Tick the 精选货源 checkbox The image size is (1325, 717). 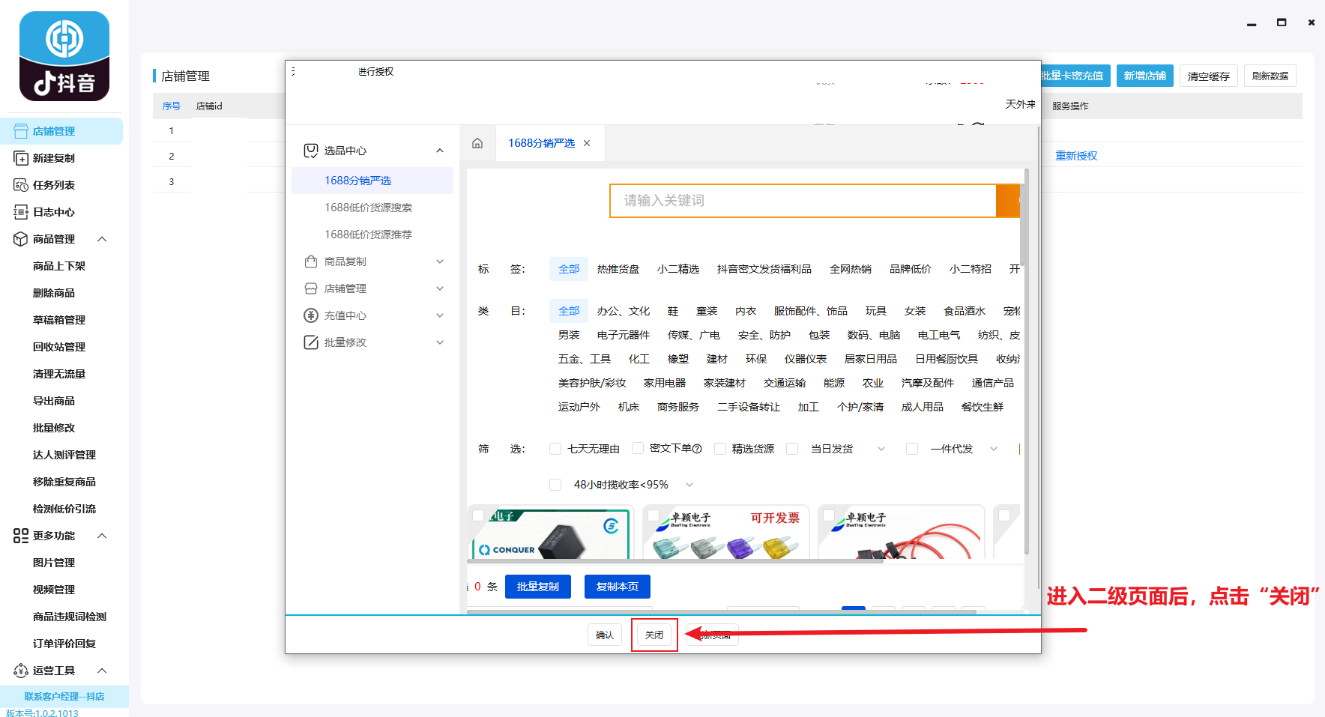tap(719, 449)
